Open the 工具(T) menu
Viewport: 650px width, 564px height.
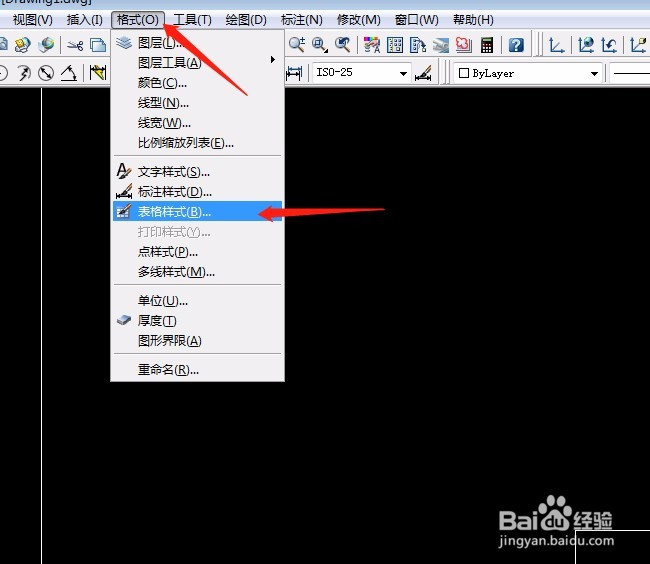(192, 19)
